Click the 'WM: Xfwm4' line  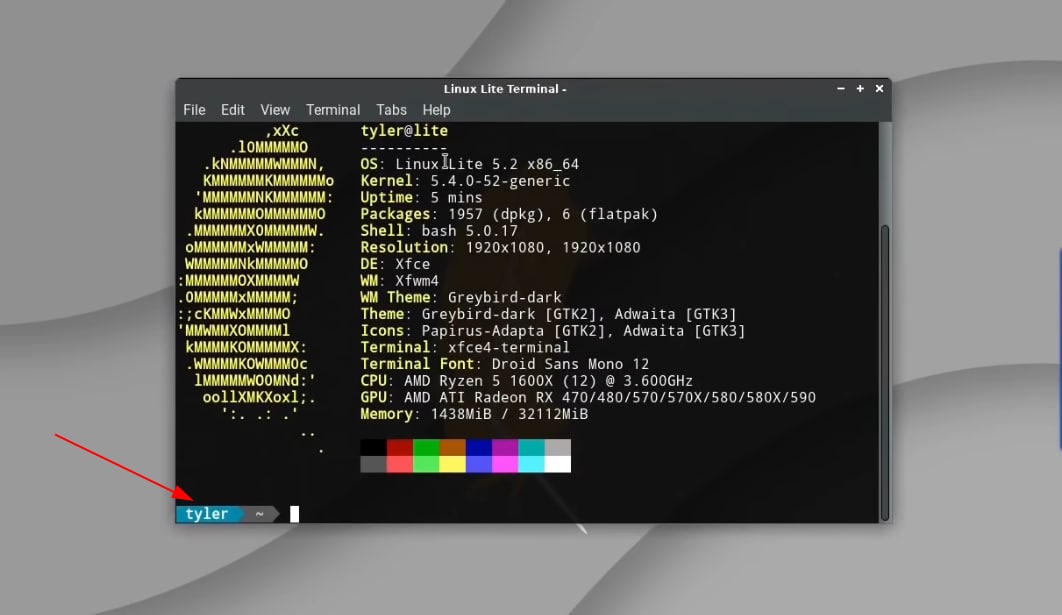400,280
